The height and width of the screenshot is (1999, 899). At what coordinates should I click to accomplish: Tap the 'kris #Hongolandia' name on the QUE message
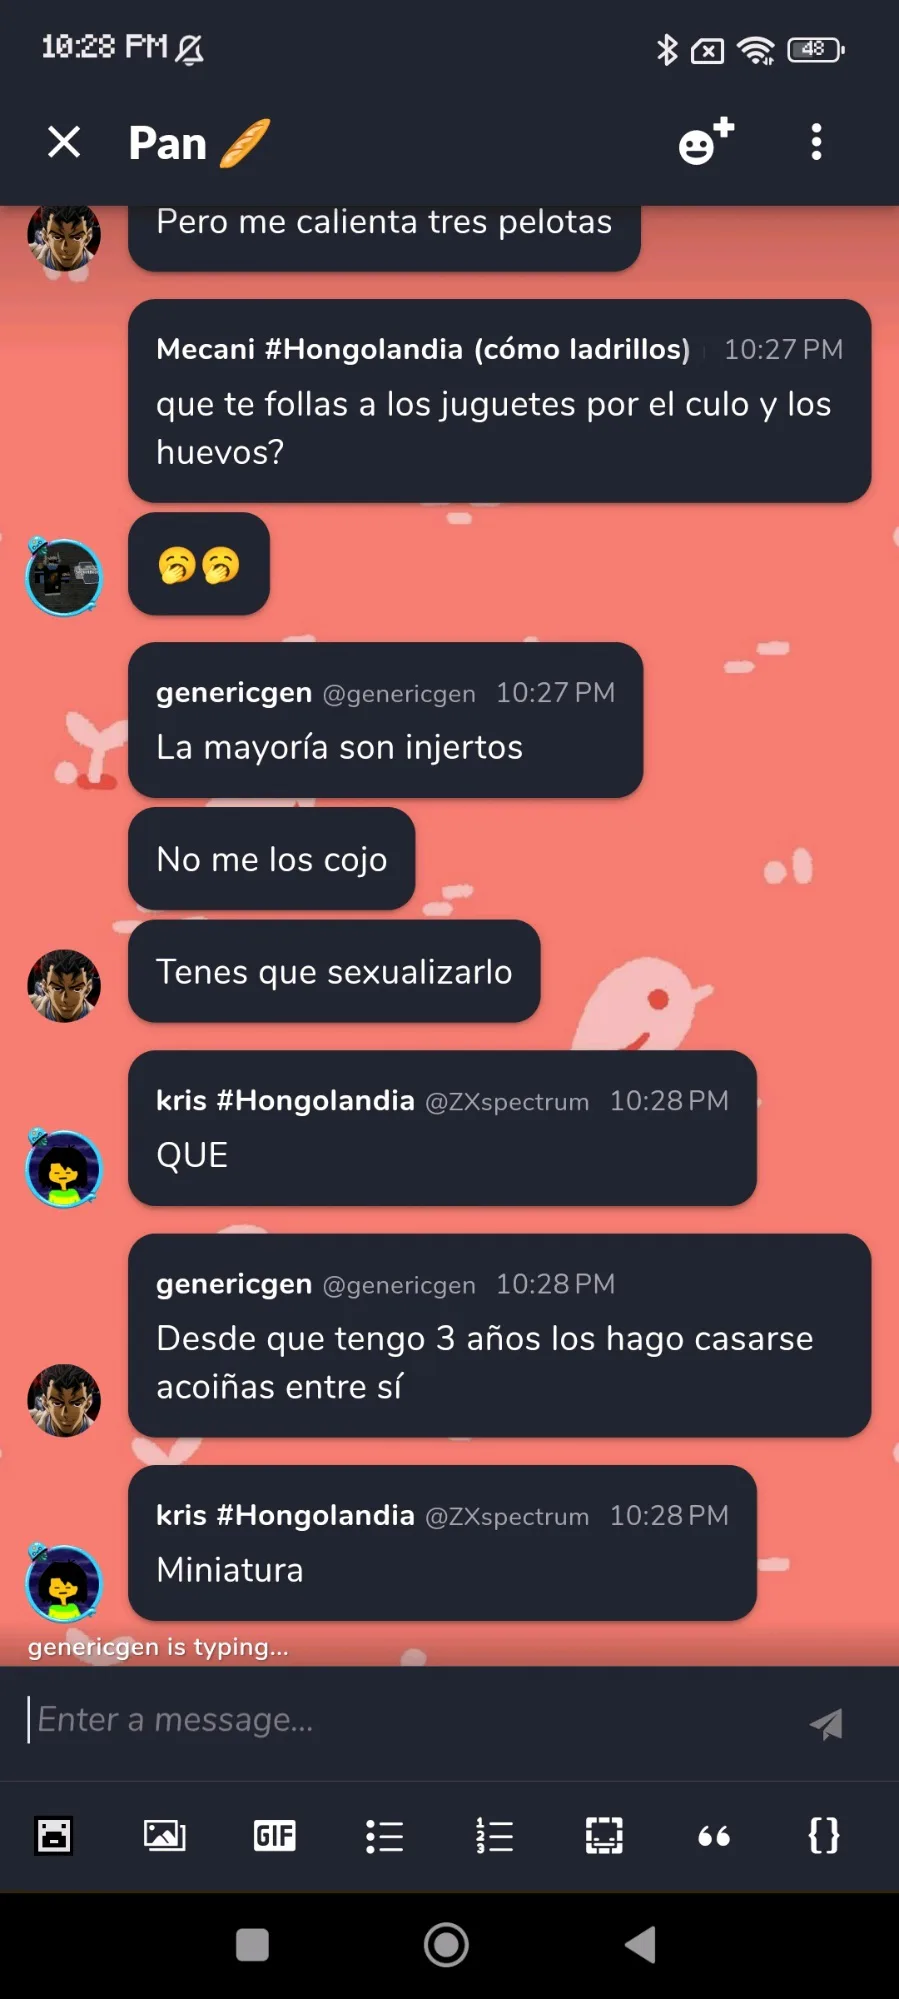(285, 1100)
